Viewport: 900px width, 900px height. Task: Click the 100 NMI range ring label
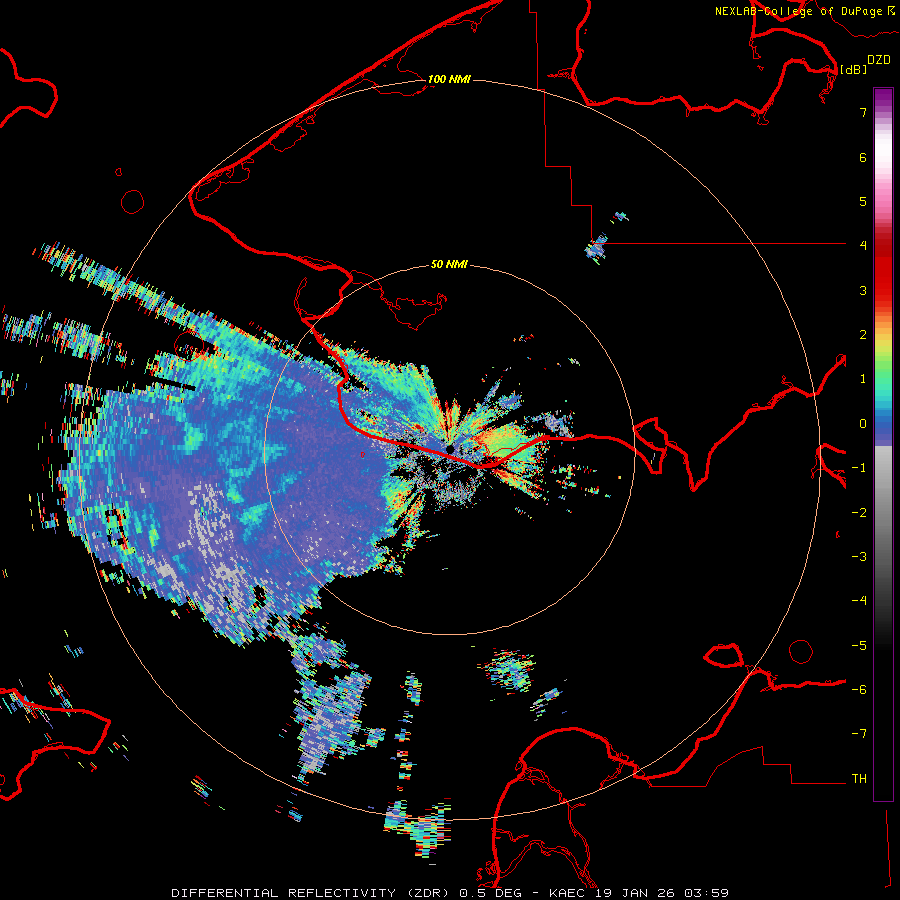pyautogui.click(x=449, y=79)
